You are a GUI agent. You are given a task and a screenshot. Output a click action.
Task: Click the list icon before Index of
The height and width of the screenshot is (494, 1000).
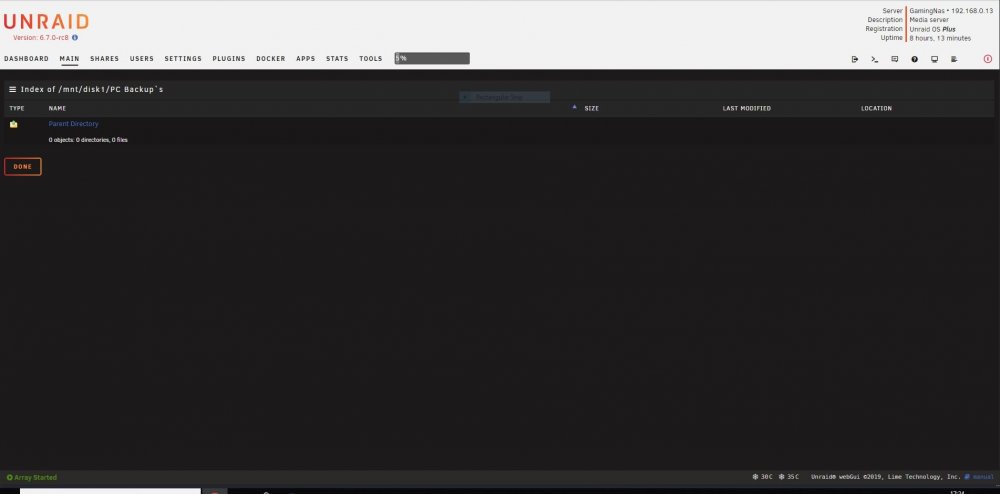pyautogui.click(x=12, y=89)
